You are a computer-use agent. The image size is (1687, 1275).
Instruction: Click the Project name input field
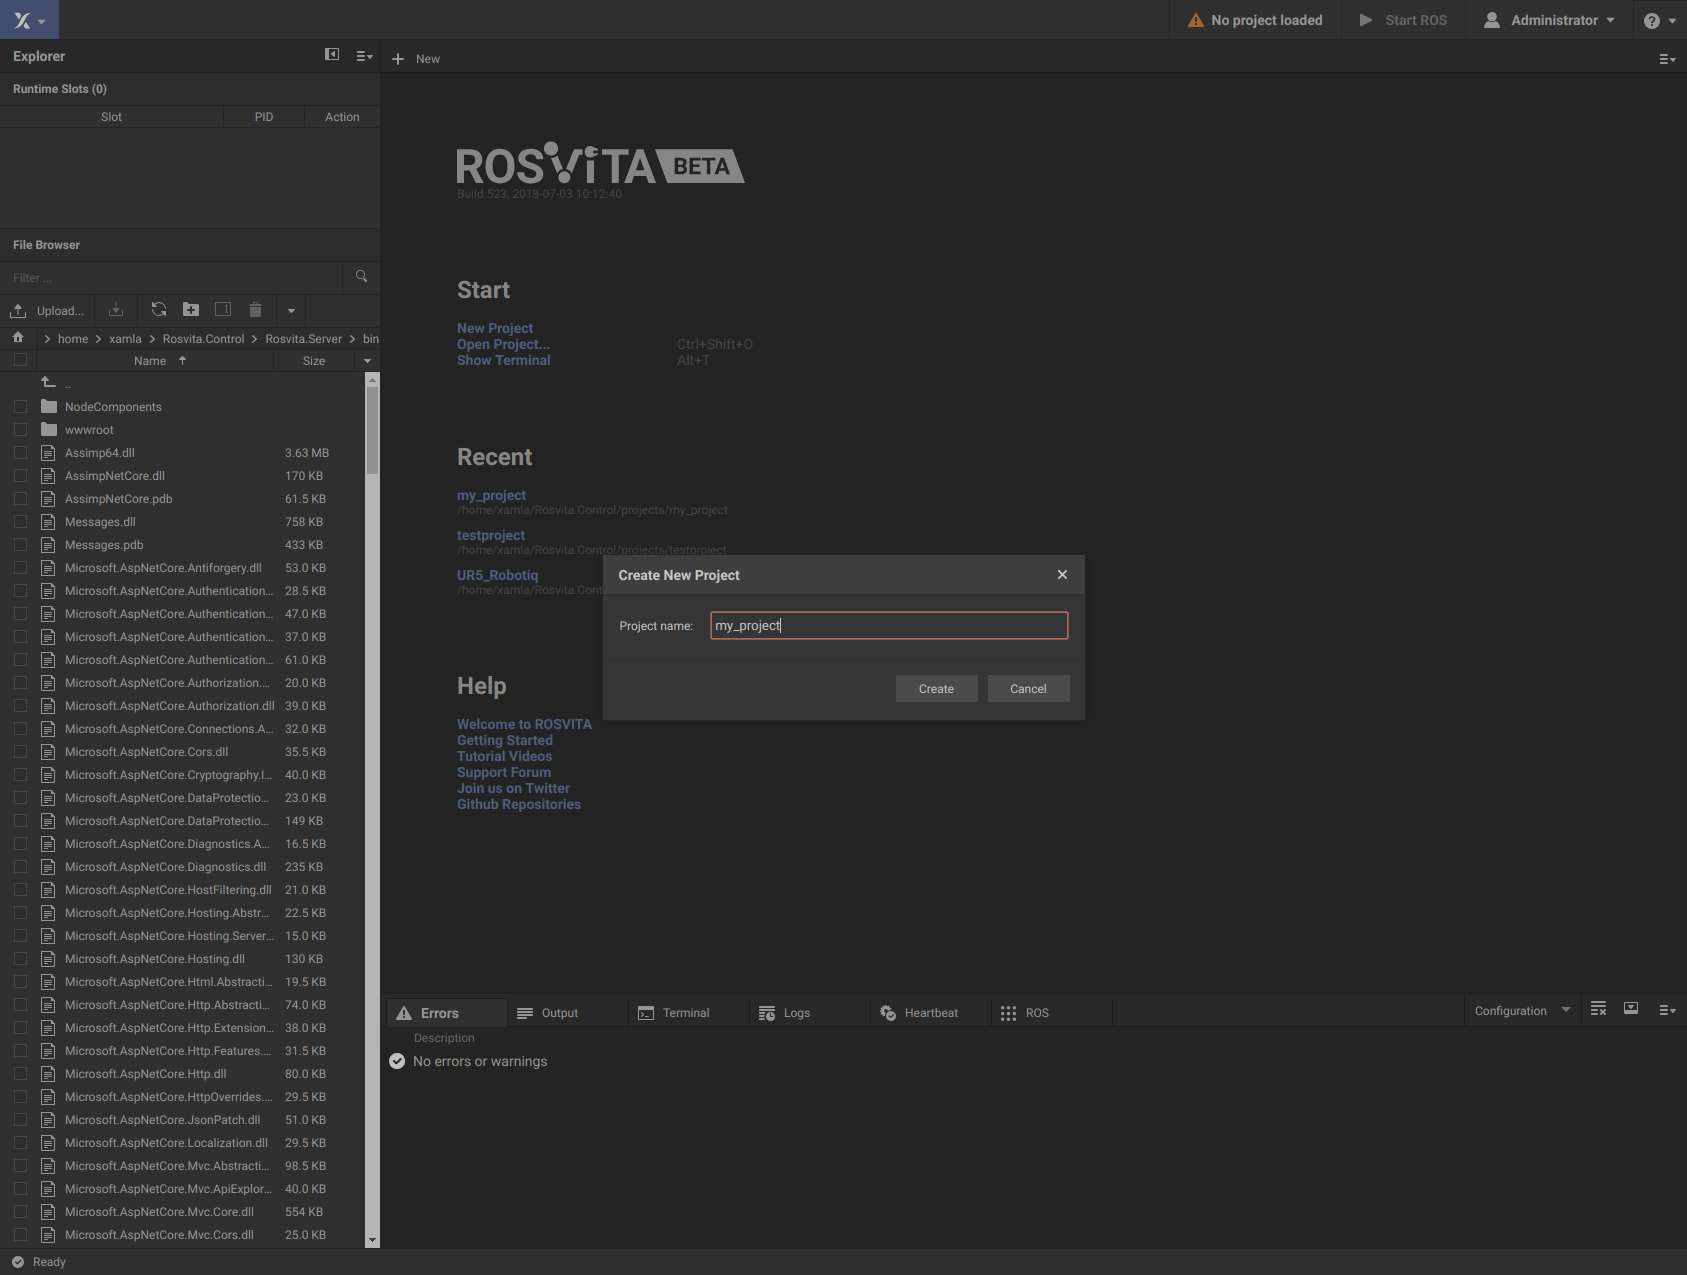coord(889,626)
